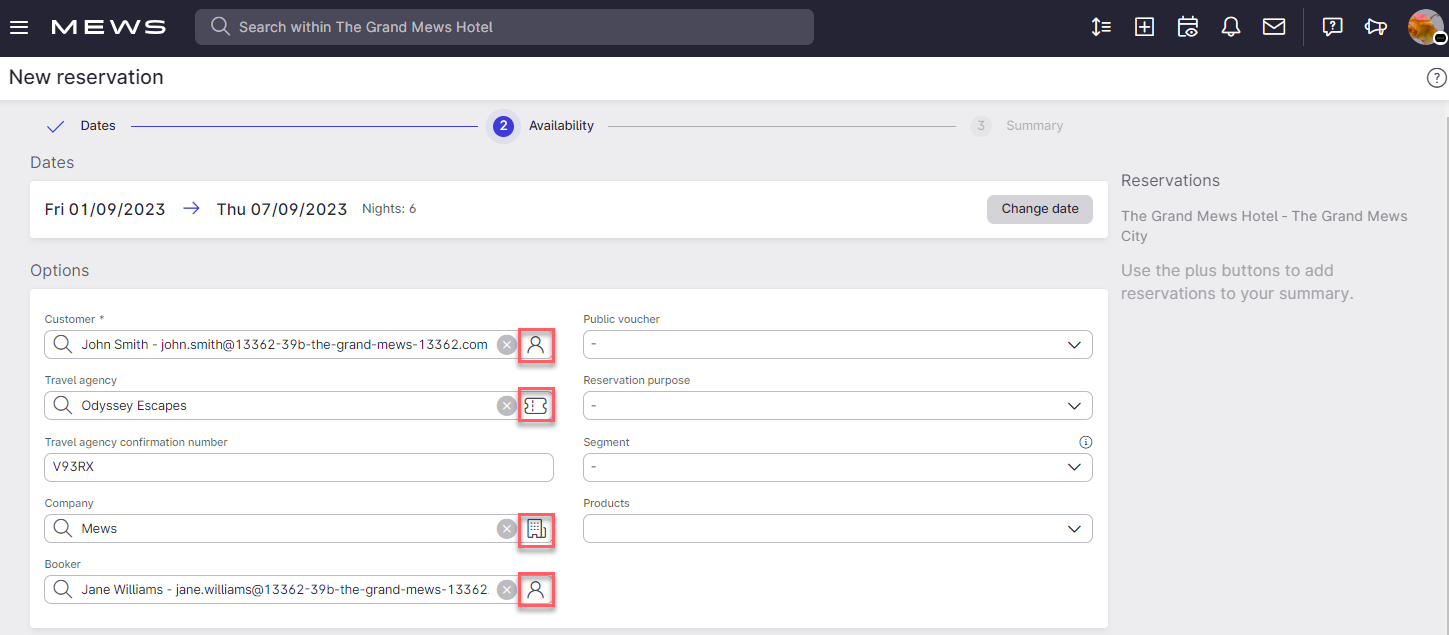The width and height of the screenshot is (1449, 635).
Task: Expand the Reservation purpose dropdown
Action: (837, 406)
